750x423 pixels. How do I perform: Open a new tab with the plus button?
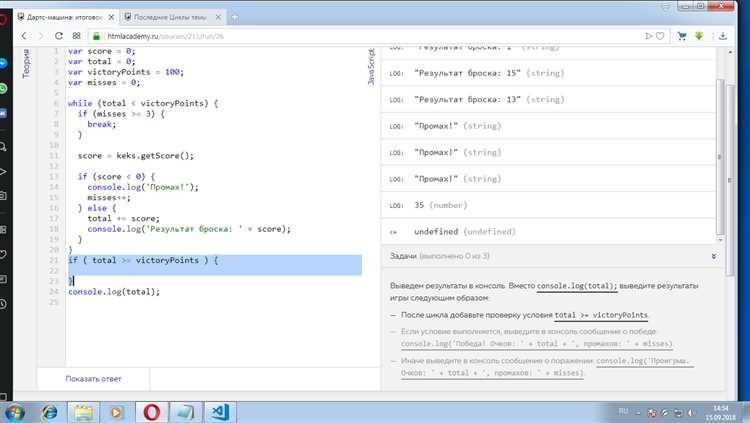tap(234, 17)
